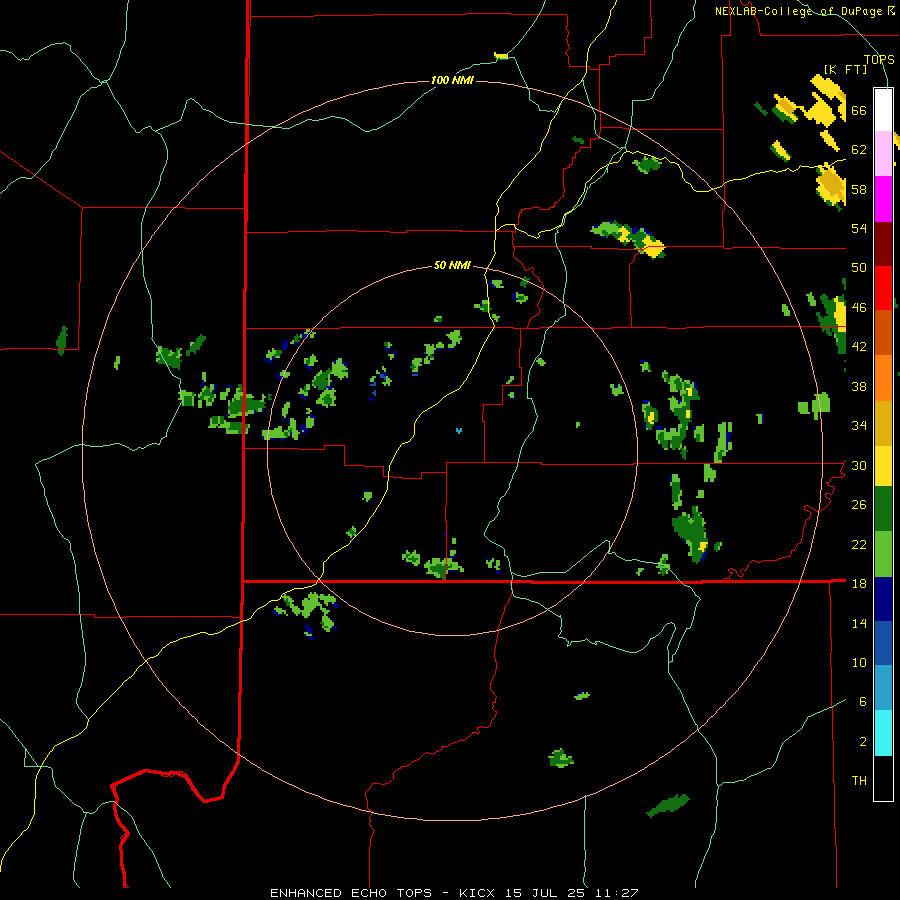Image resolution: width=900 pixels, height=900 pixels.
Task: Click the '[K FT]' units label
Action: tap(845, 70)
